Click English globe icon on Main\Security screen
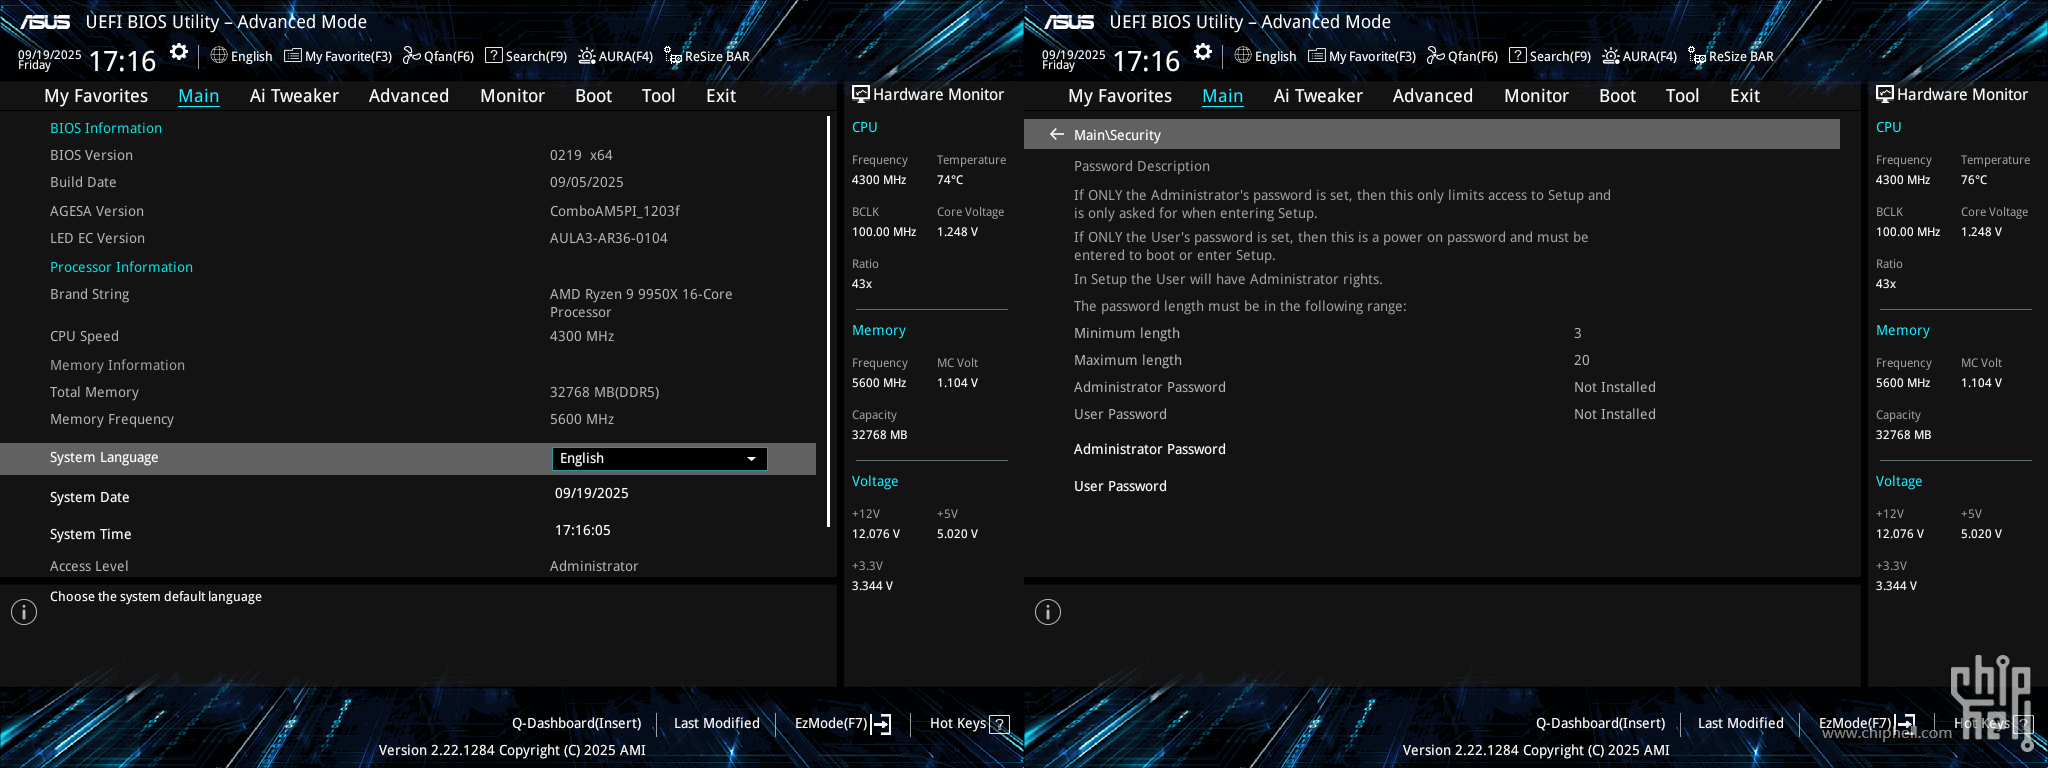 click(1242, 56)
